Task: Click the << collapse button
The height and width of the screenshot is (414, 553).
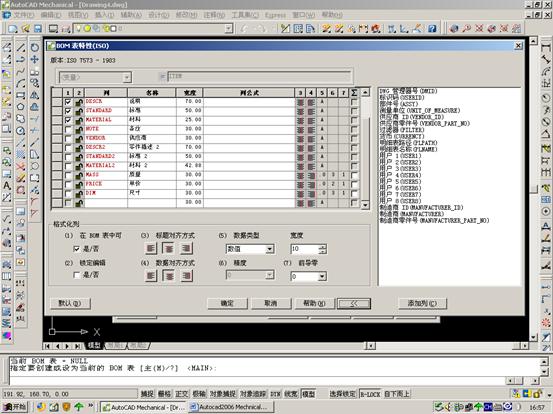Action: 354,304
